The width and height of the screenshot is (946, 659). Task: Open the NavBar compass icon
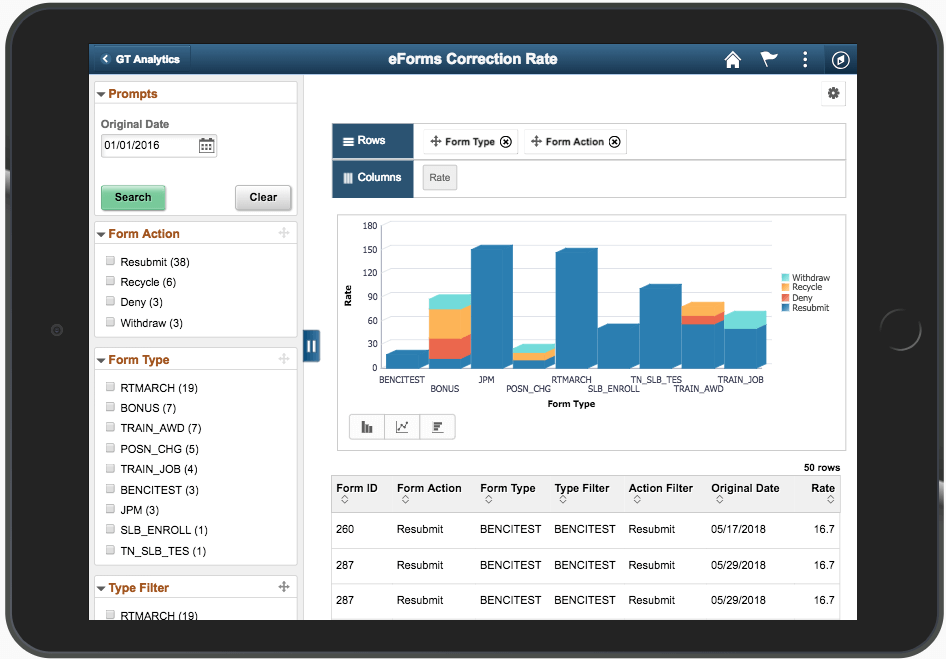pyautogui.click(x=840, y=60)
